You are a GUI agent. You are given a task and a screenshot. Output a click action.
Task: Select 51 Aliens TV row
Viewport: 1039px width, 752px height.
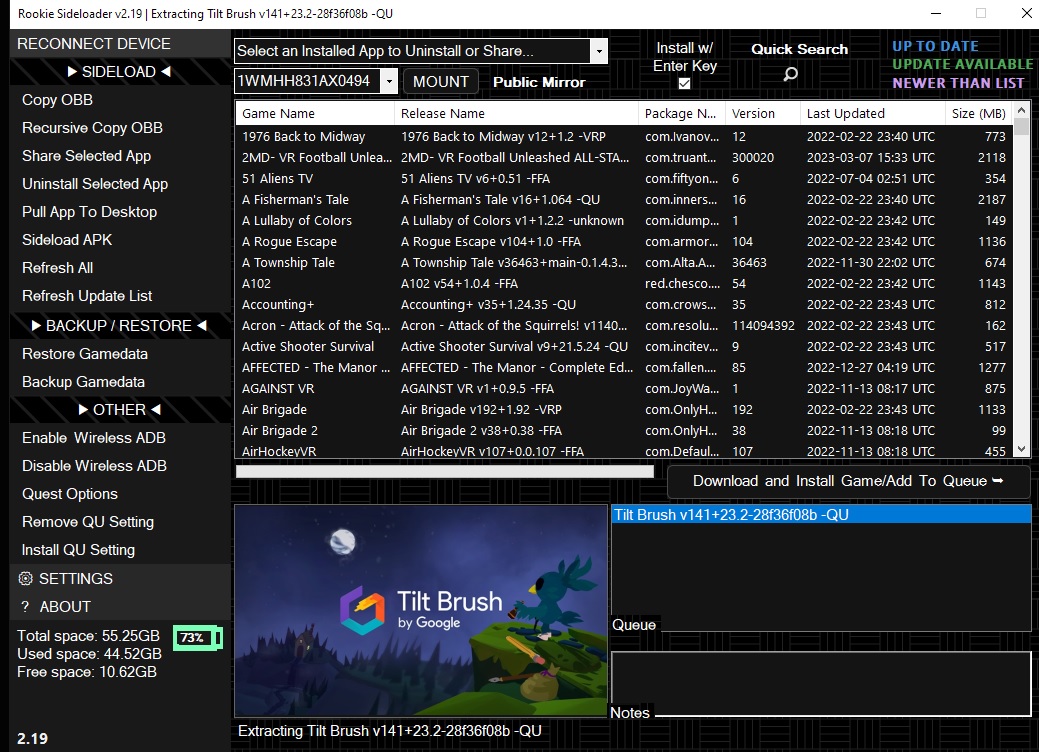coord(624,179)
